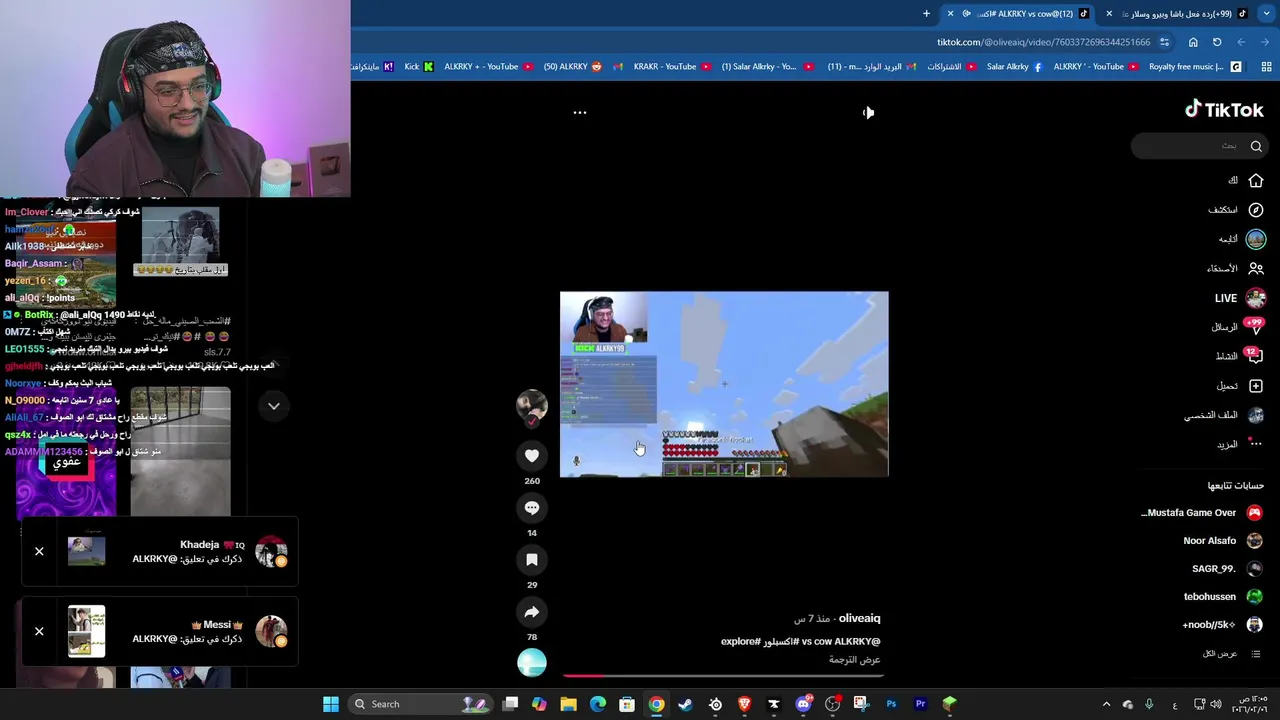The width and height of the screenshot is (1280, 720).
Task: Open Premiere Pro from the taskbar
Action: (x=920, y=704)
